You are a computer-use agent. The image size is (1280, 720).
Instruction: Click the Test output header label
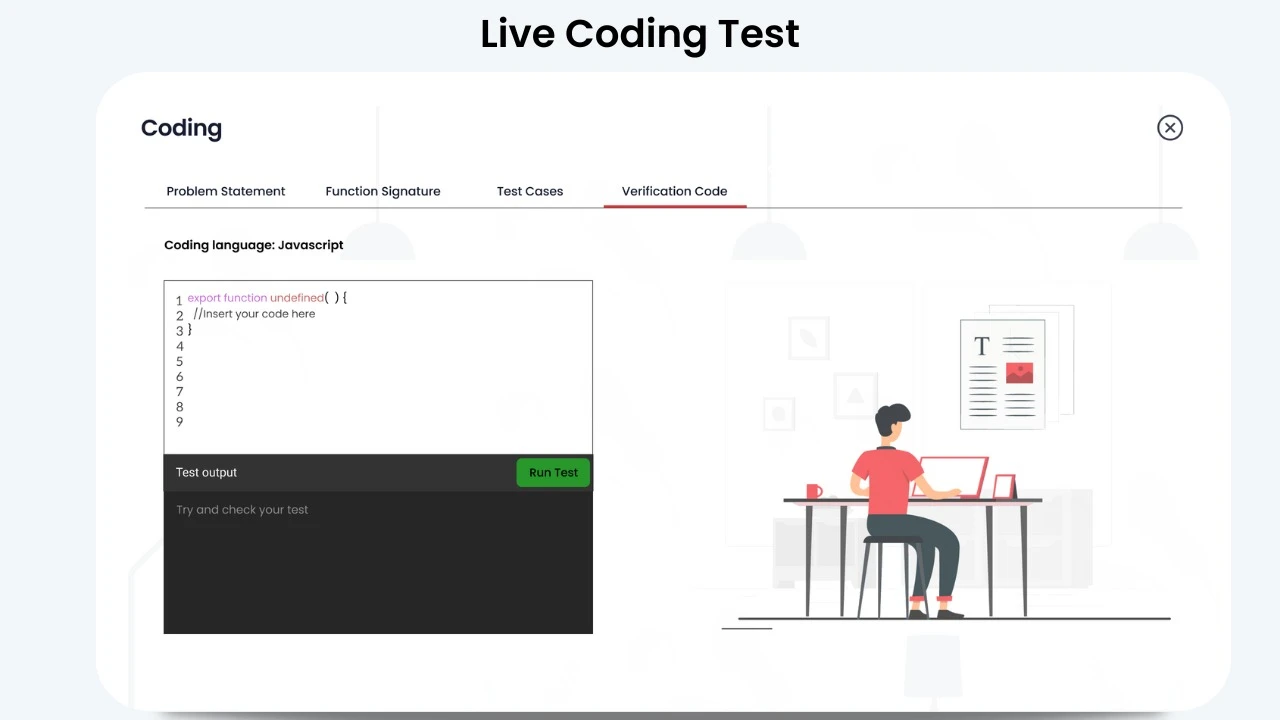coord(206,473)
